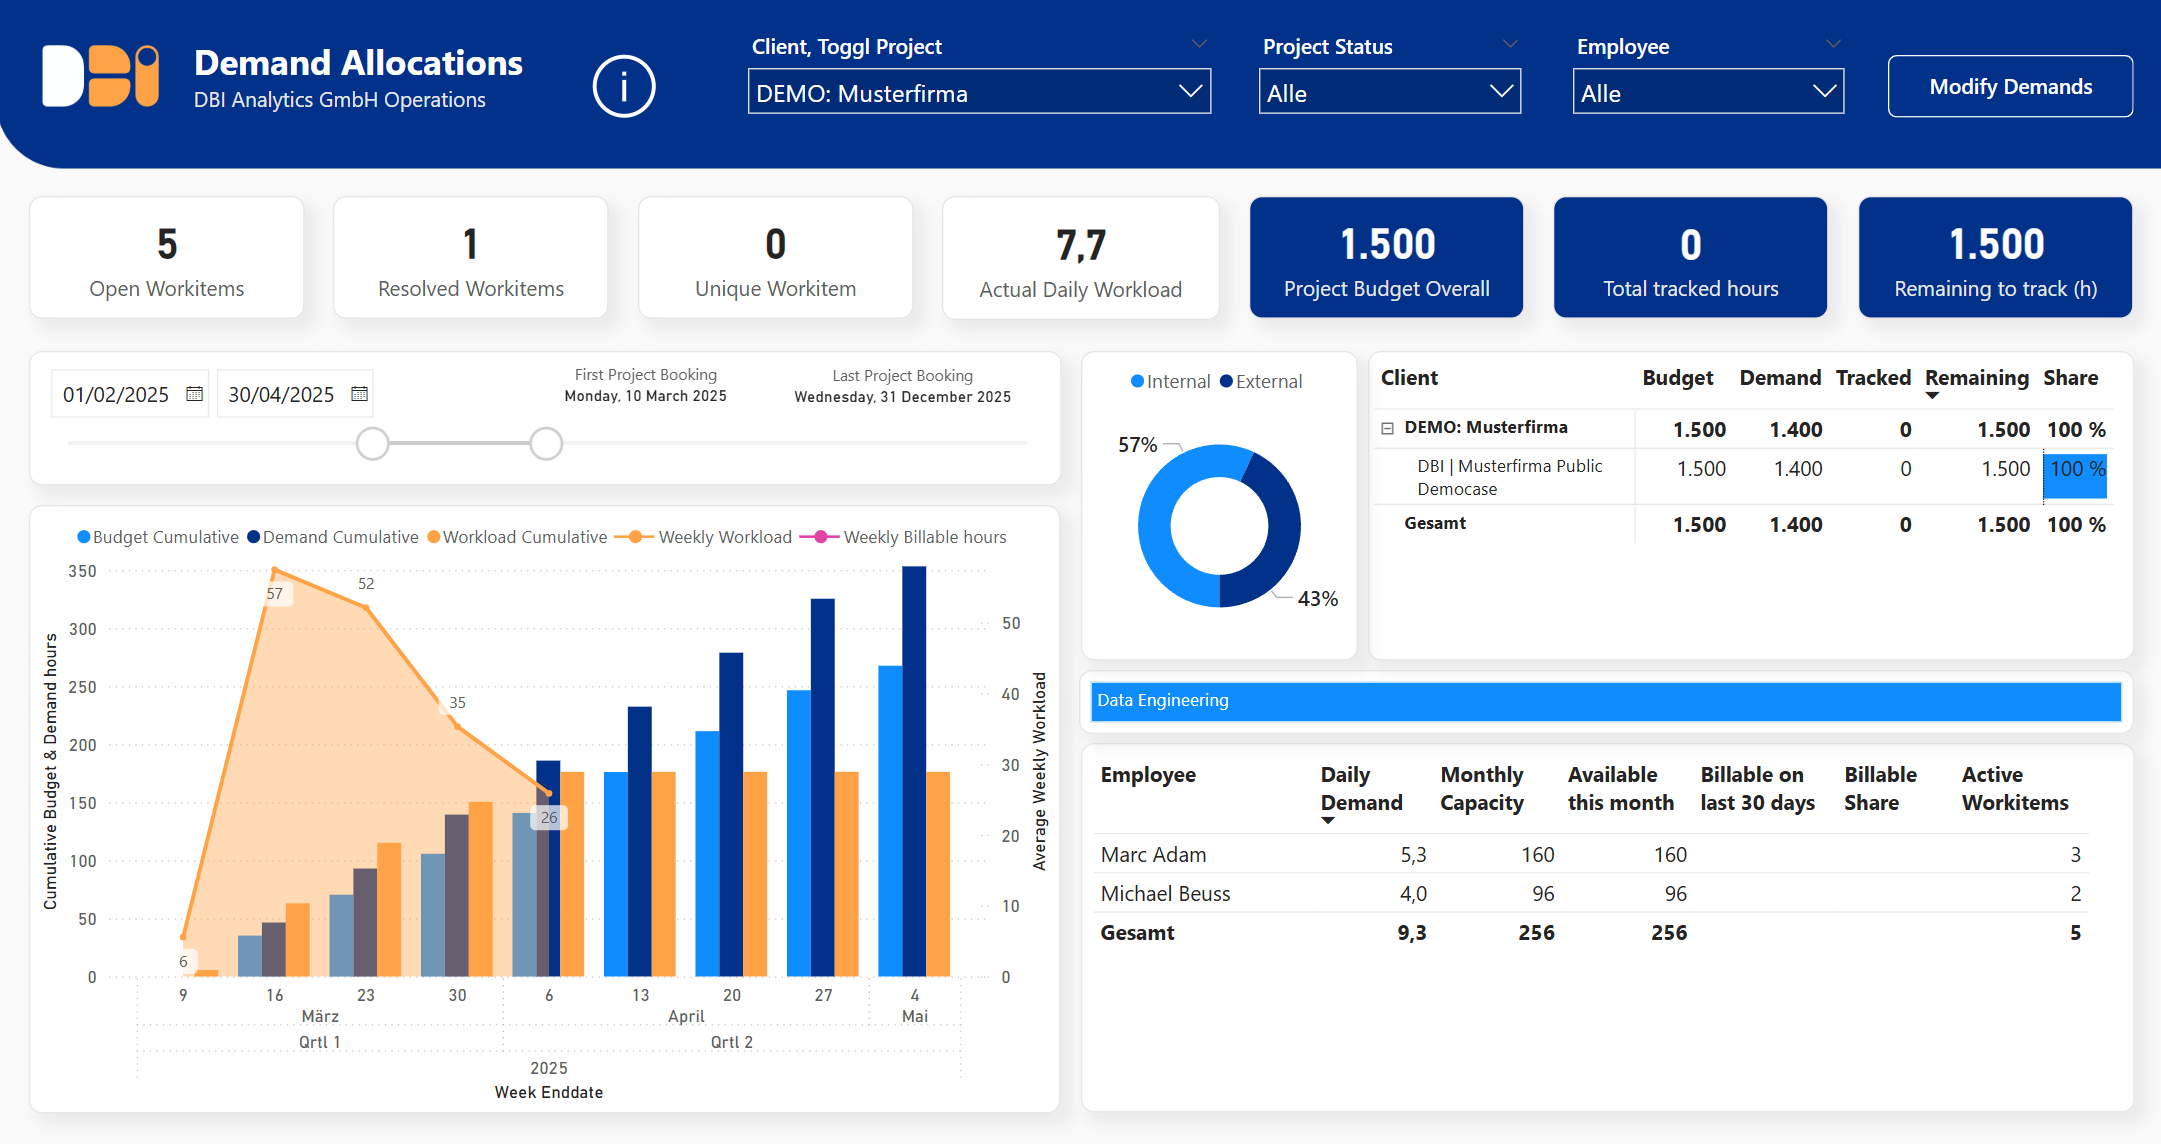Click the Qrtl 2 axis label
This screenshot has height=1144, width=2161.
pos(732,1042)
